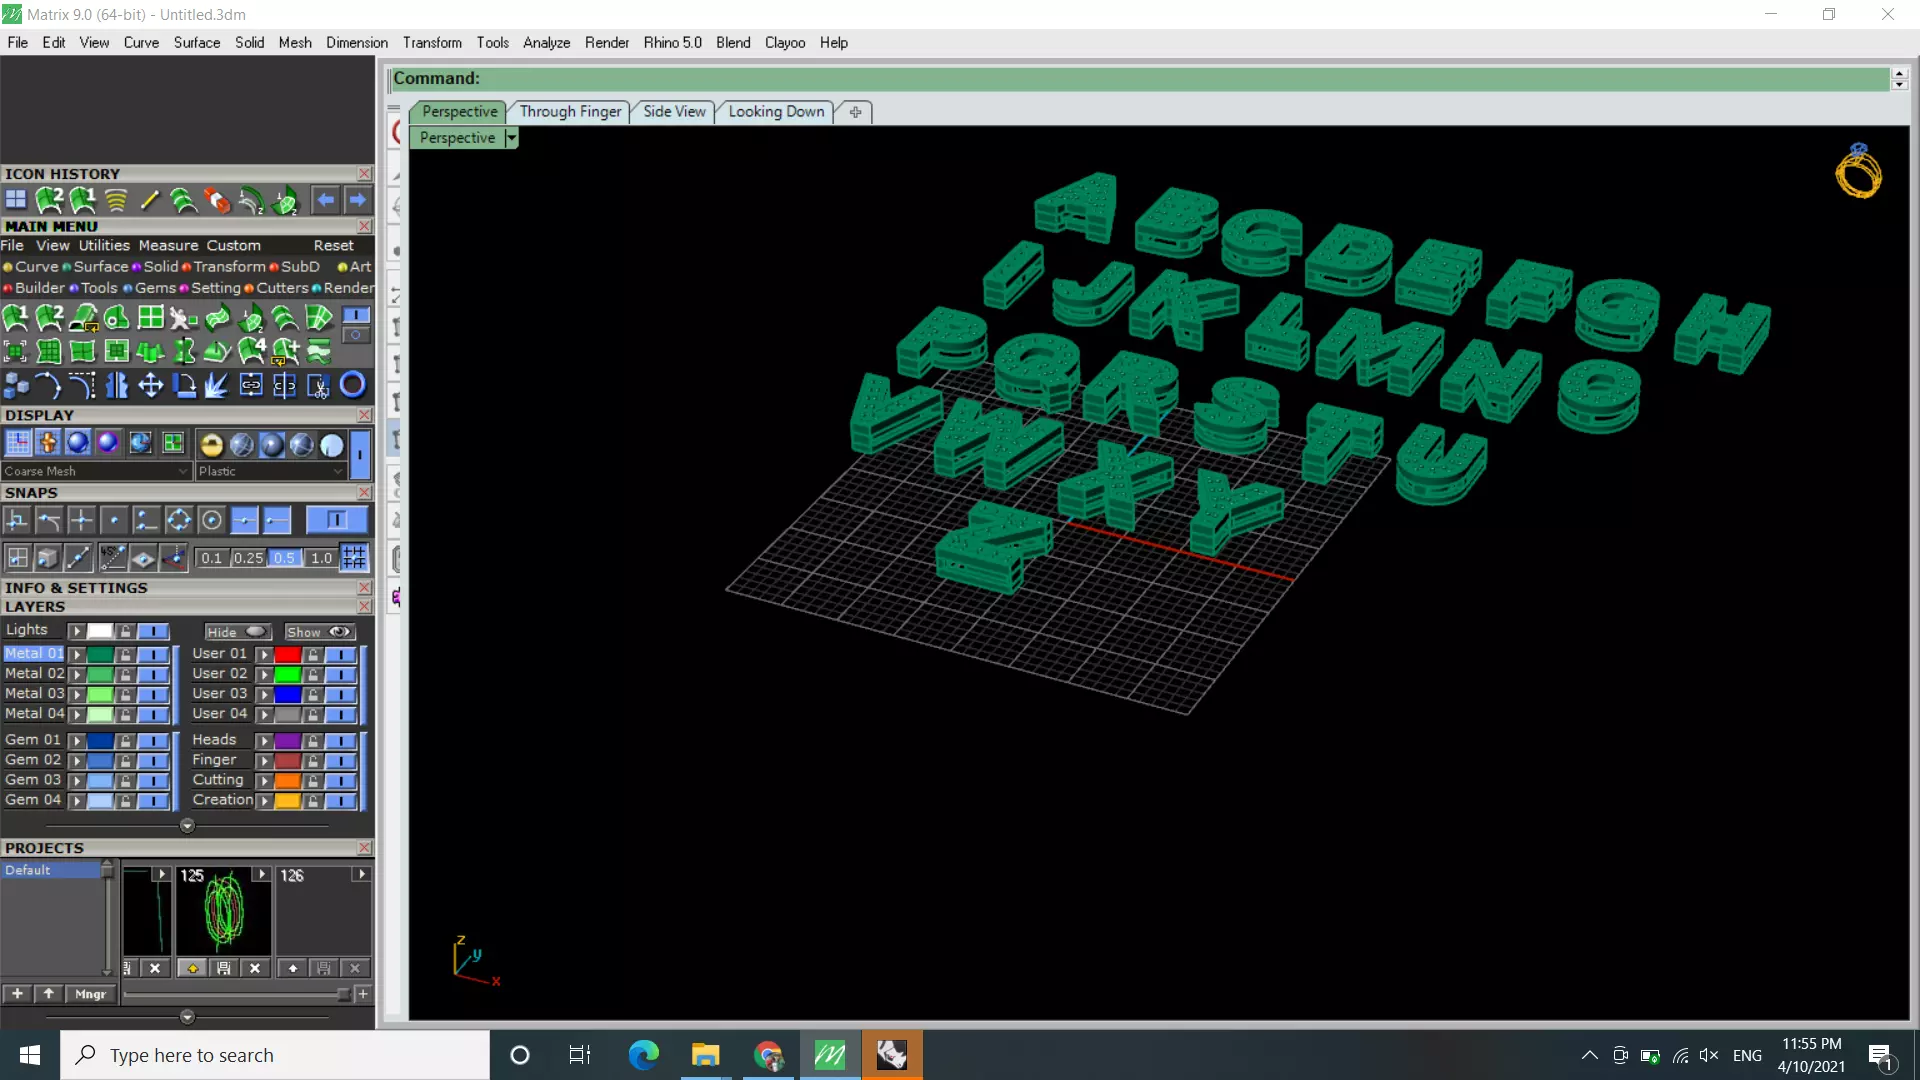This screenshot has width=1920, height=1080.
Task: Toggle visibility switch for User 01 layer
Action: pyautogui.click(x=340, y=654)
